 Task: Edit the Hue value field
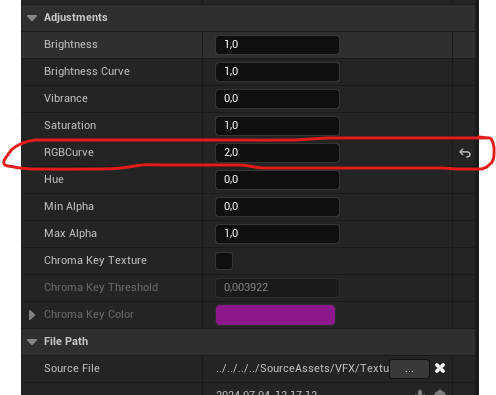click(x=277, y=180)
